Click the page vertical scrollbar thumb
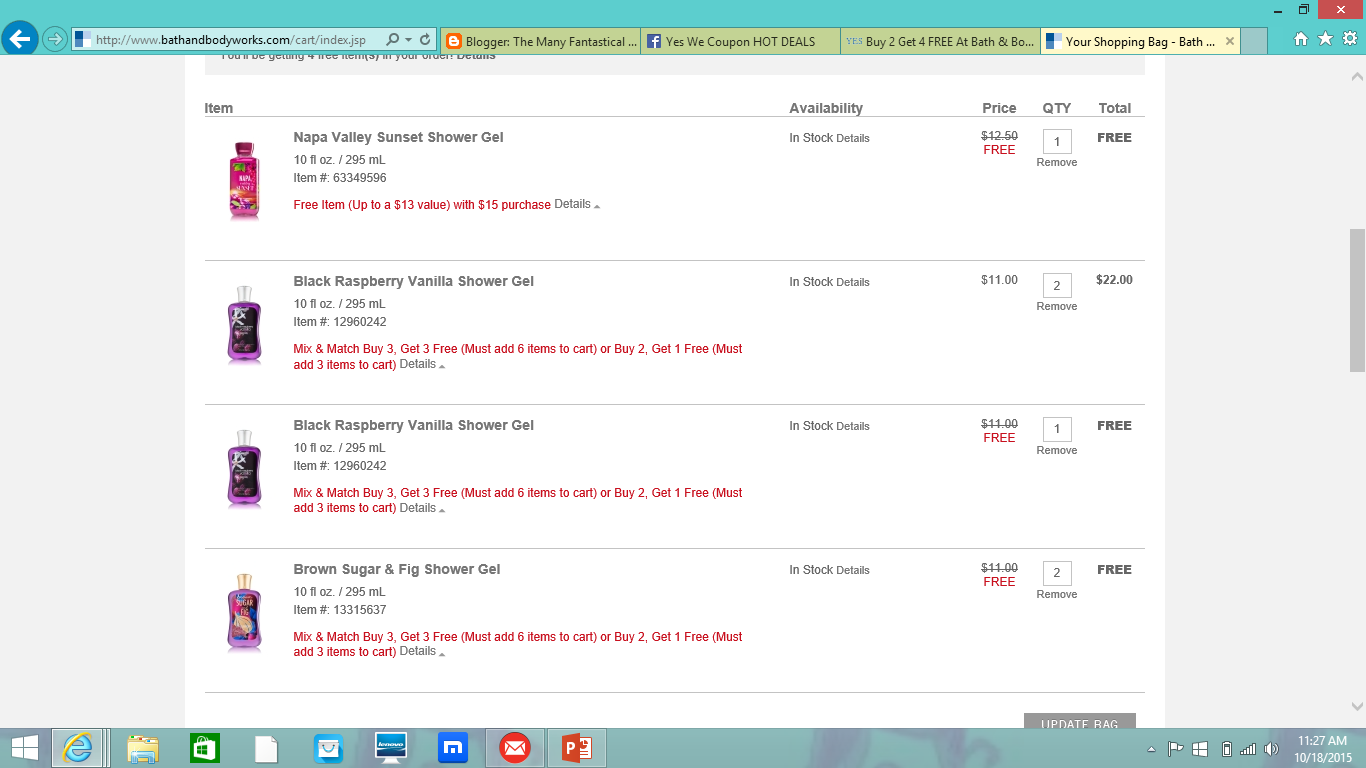The image size is (1366, 768). 1357,300
